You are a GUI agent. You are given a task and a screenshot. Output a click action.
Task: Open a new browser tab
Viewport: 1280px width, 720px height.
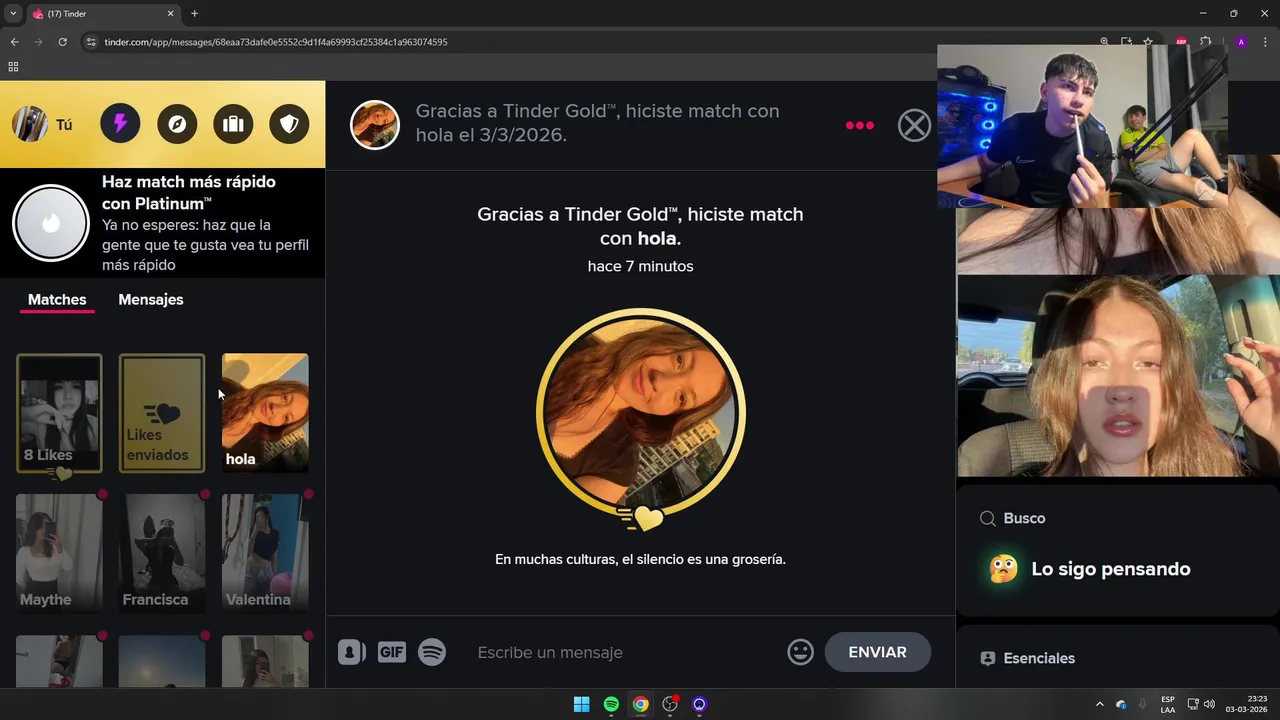194,14
